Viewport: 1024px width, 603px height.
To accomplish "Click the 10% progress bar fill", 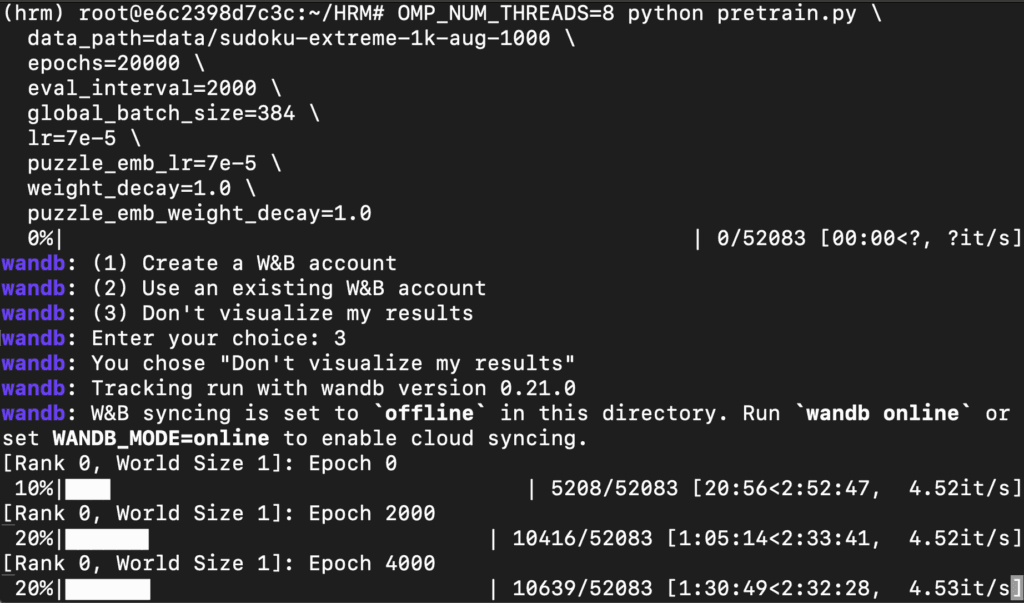I will coord(88,489).
